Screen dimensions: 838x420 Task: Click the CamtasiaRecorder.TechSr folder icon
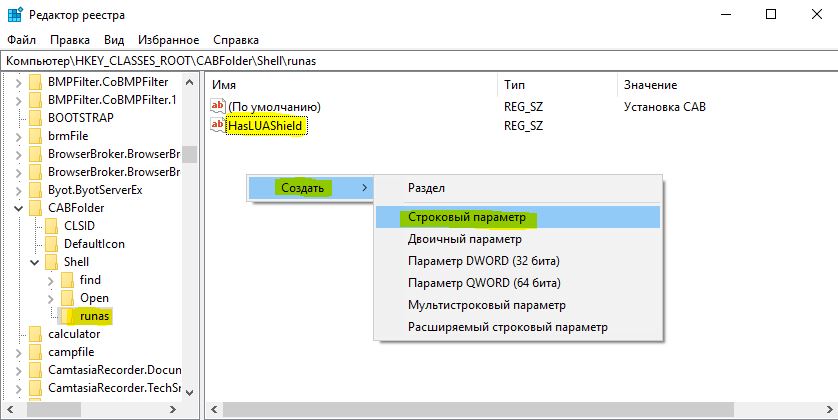[35, 388]
